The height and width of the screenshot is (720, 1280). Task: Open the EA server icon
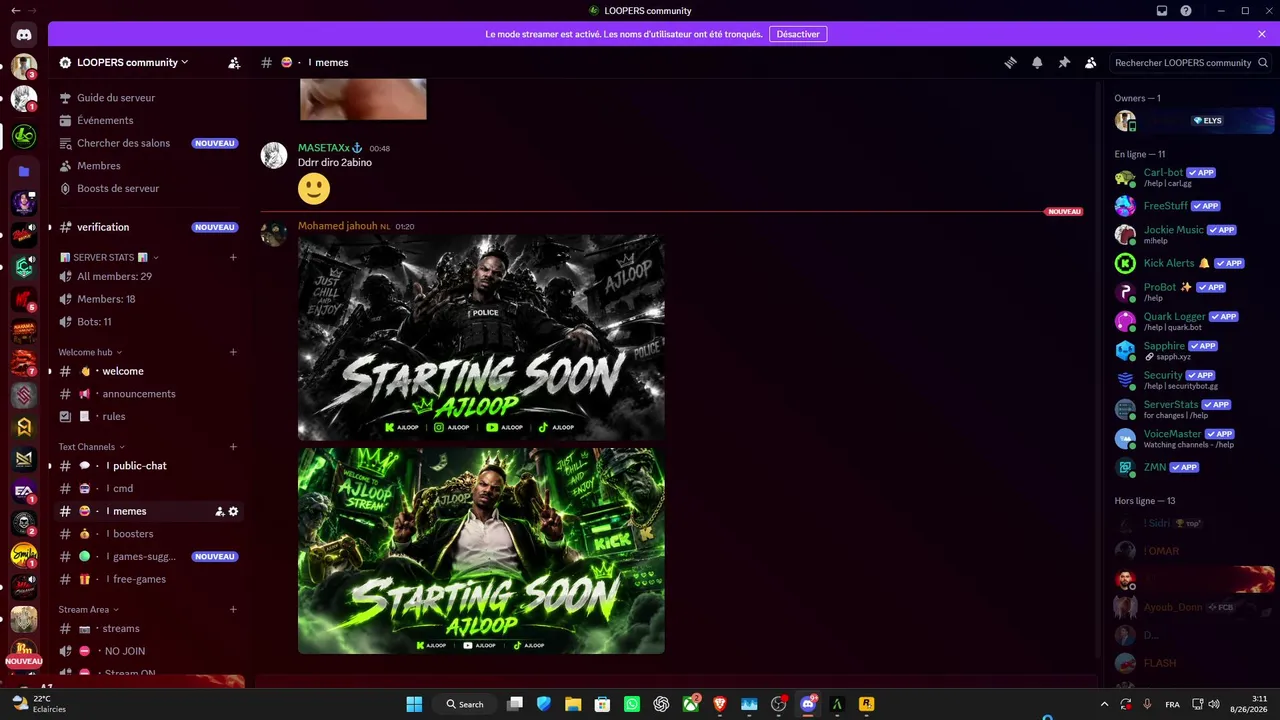click(24, 491)
